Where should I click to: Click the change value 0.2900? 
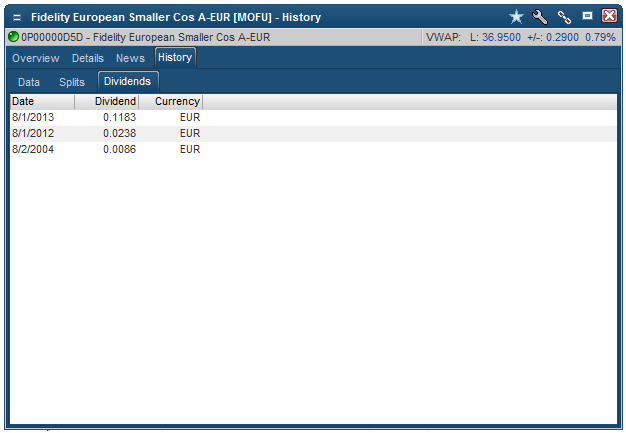tap(562, 38)
